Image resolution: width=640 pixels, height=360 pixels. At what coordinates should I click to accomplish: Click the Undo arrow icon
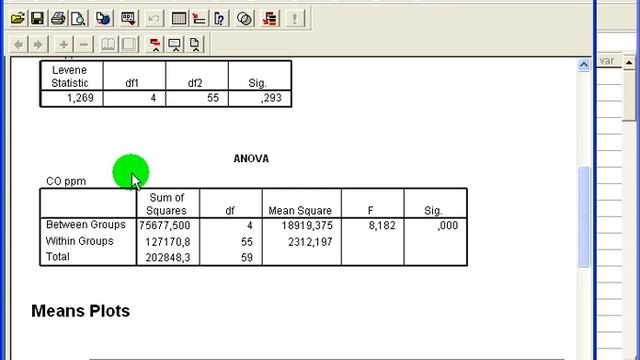coord(154,18)
